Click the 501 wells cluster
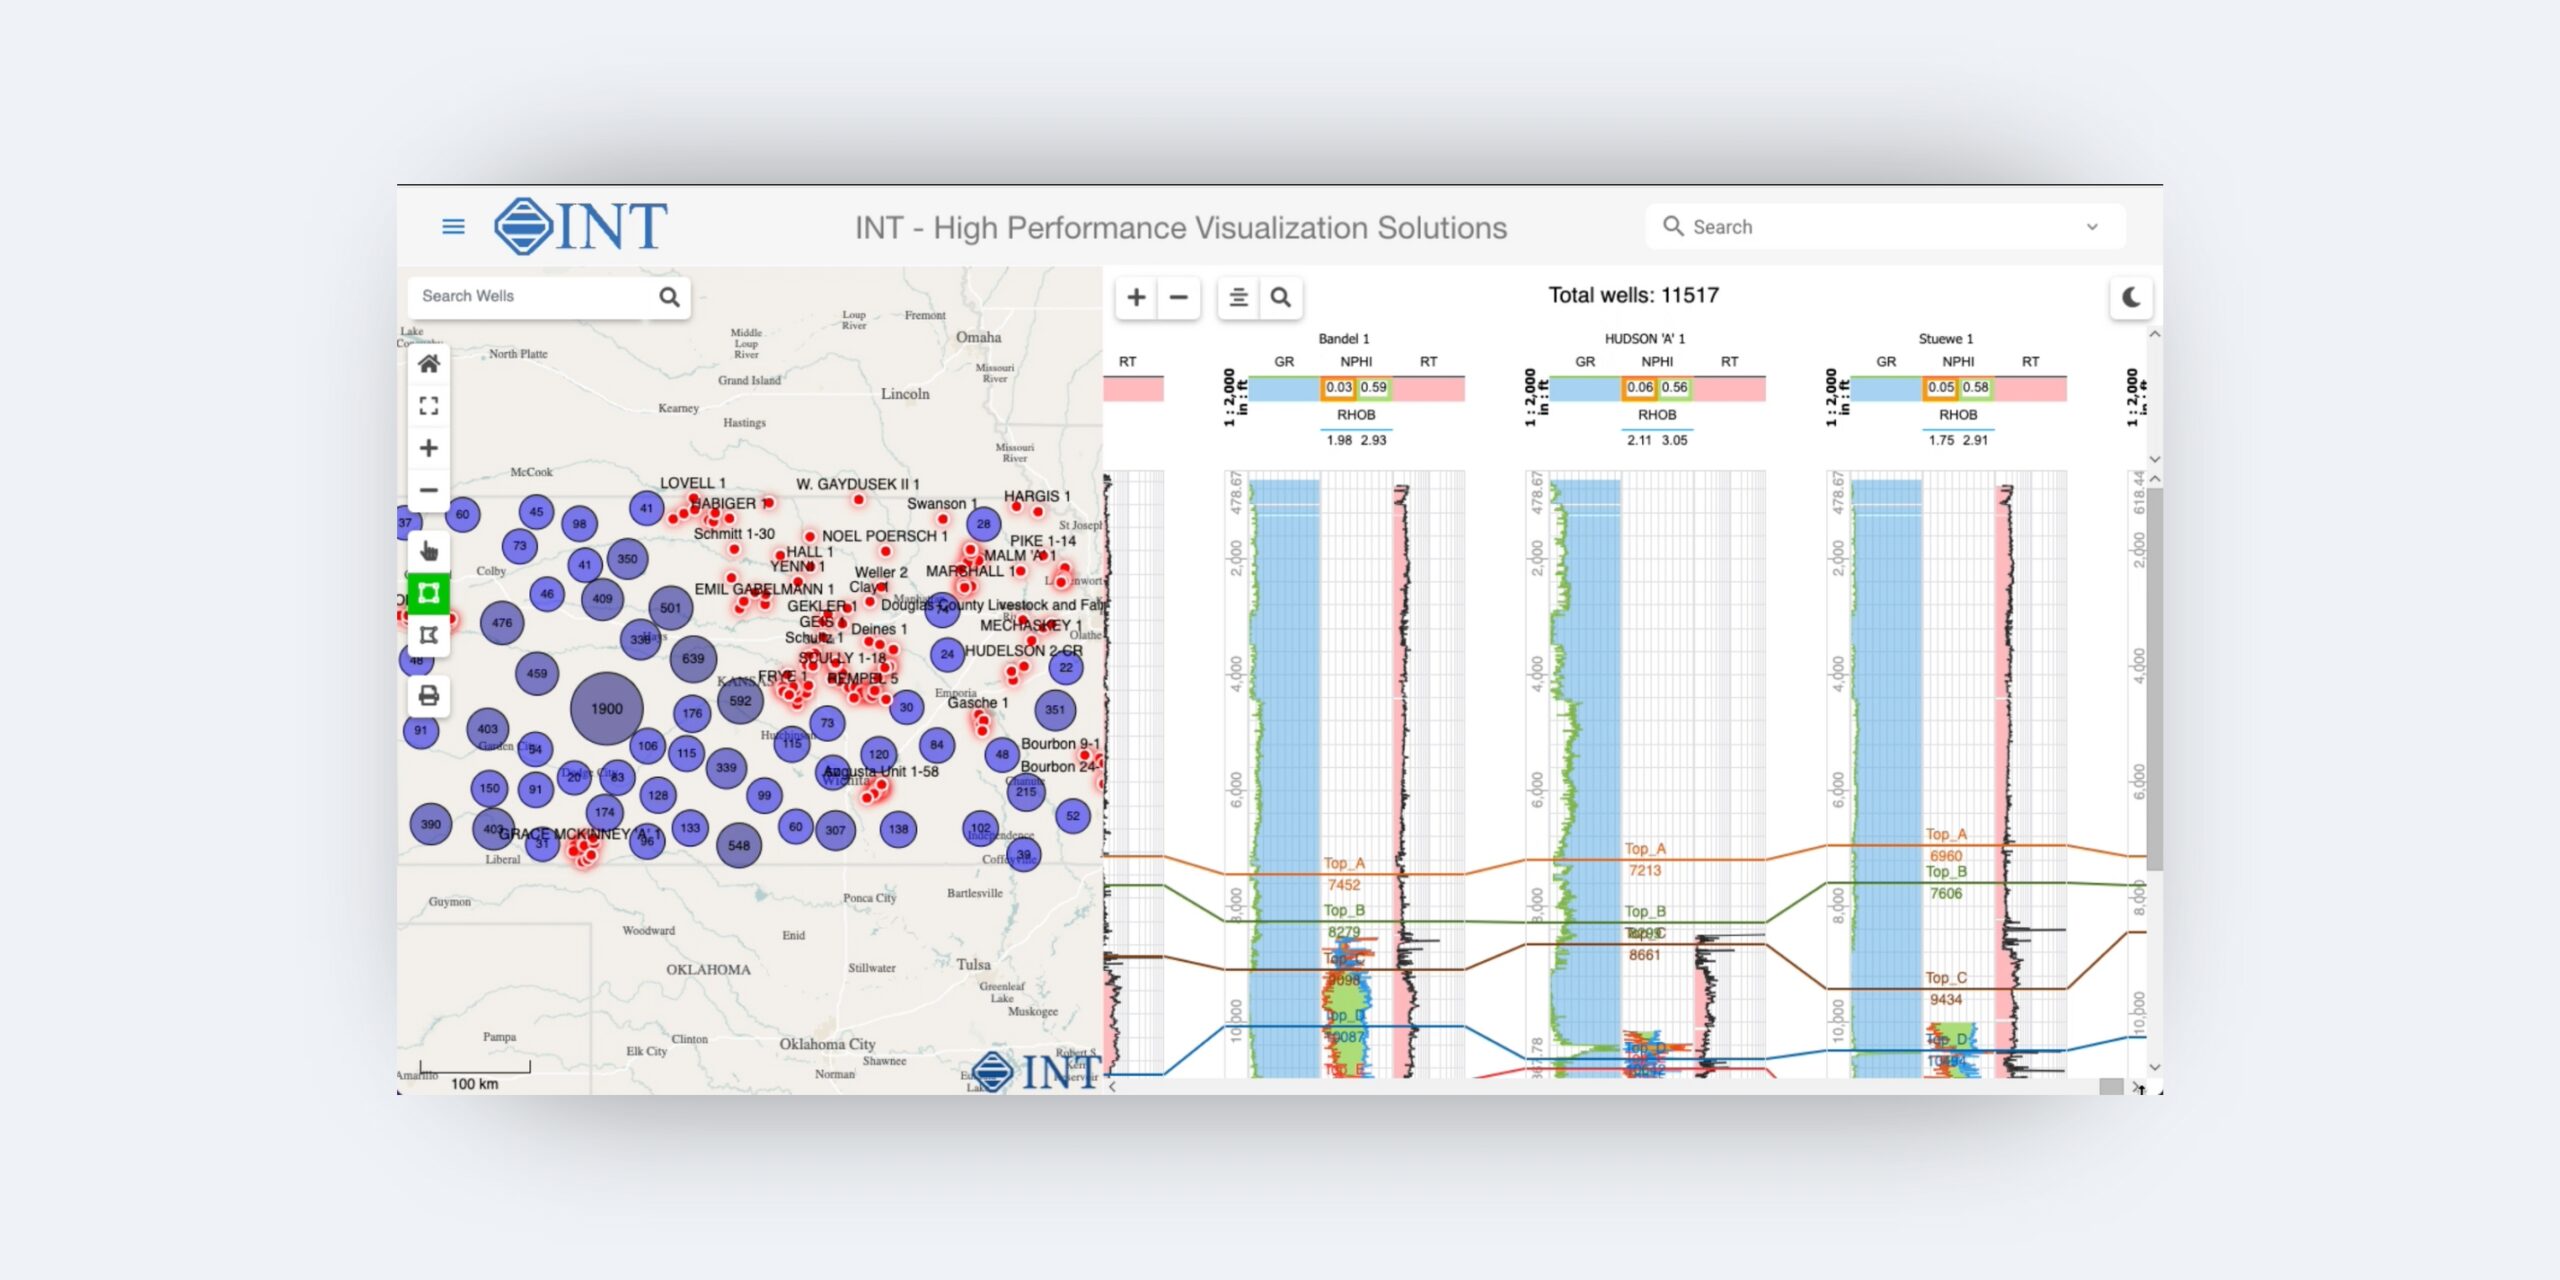The width and height of the screenshot is (2560, 1280). (x=670, y=607)
